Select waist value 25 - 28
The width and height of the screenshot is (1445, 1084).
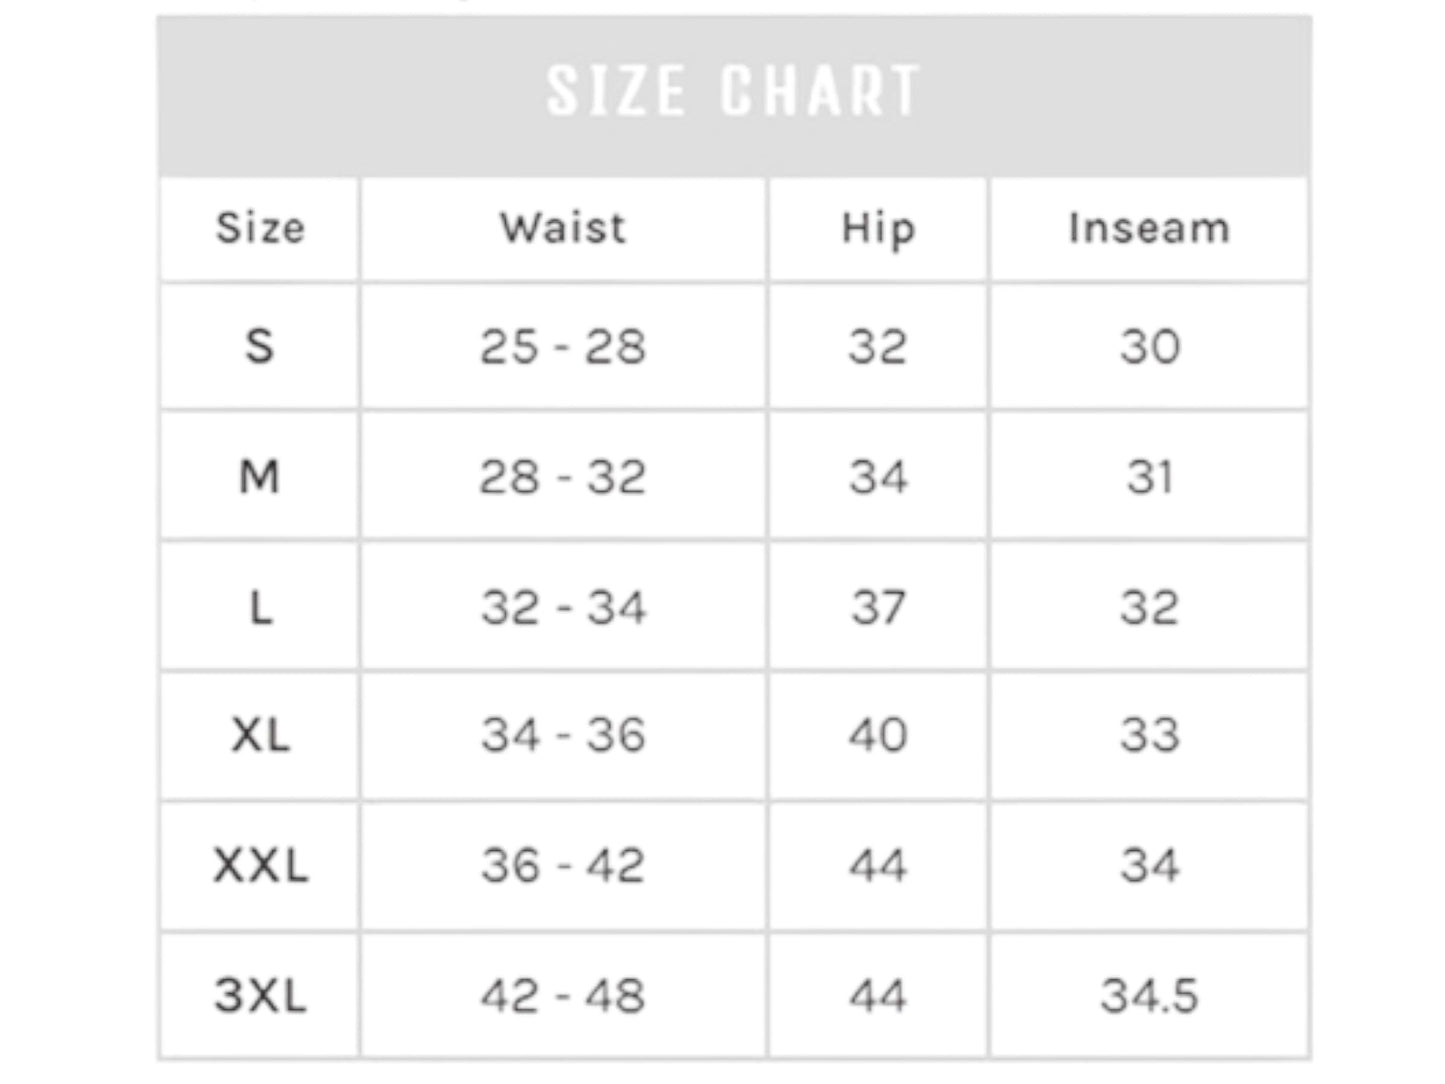[563, 347]
